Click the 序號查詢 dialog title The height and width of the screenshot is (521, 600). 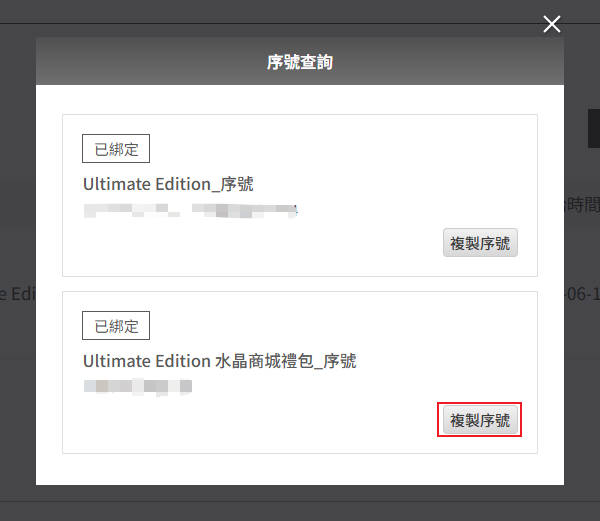(x=299, y=62)
